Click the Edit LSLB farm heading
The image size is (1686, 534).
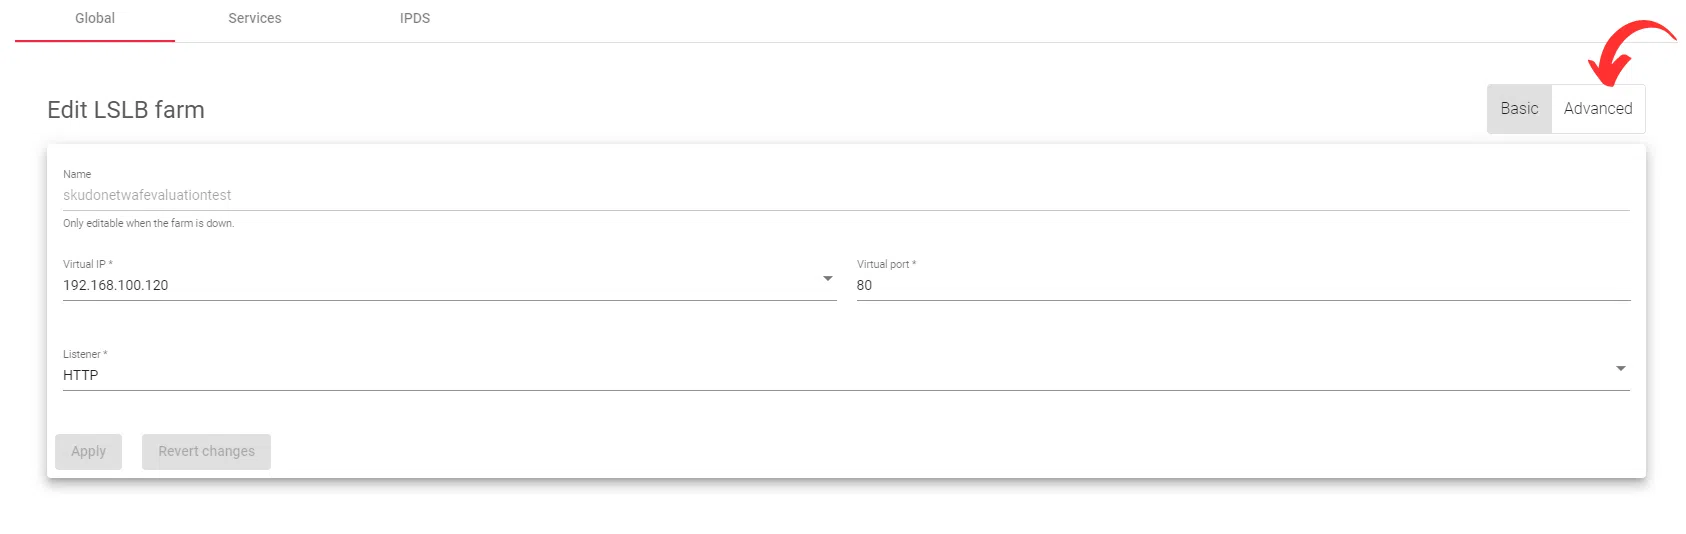tap(126, 110)
